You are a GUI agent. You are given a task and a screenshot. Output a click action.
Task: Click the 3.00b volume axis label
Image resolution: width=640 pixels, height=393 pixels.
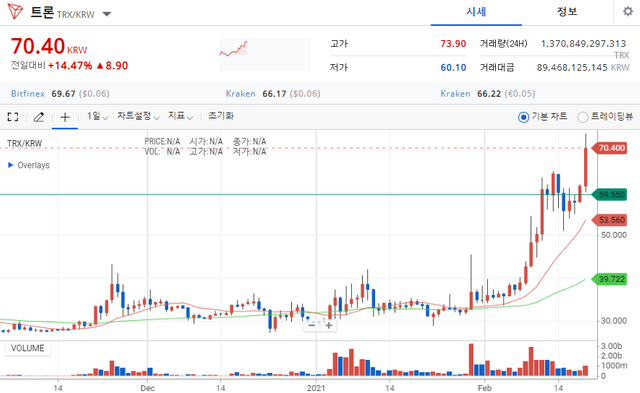[x=611, y=346]
